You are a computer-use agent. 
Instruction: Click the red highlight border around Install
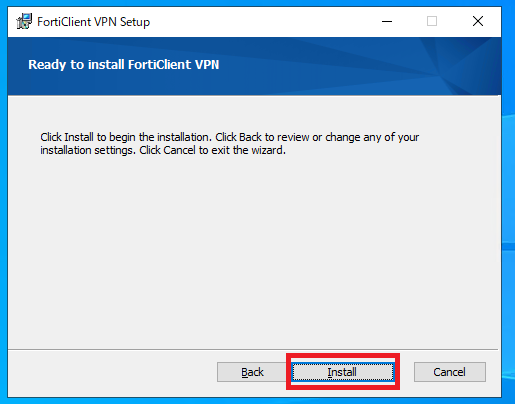pos(343,356)
